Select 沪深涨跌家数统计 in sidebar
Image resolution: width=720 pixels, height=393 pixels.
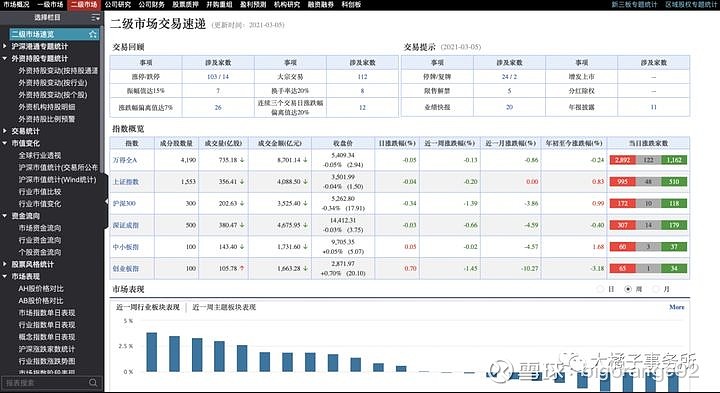tap(47, 349)
